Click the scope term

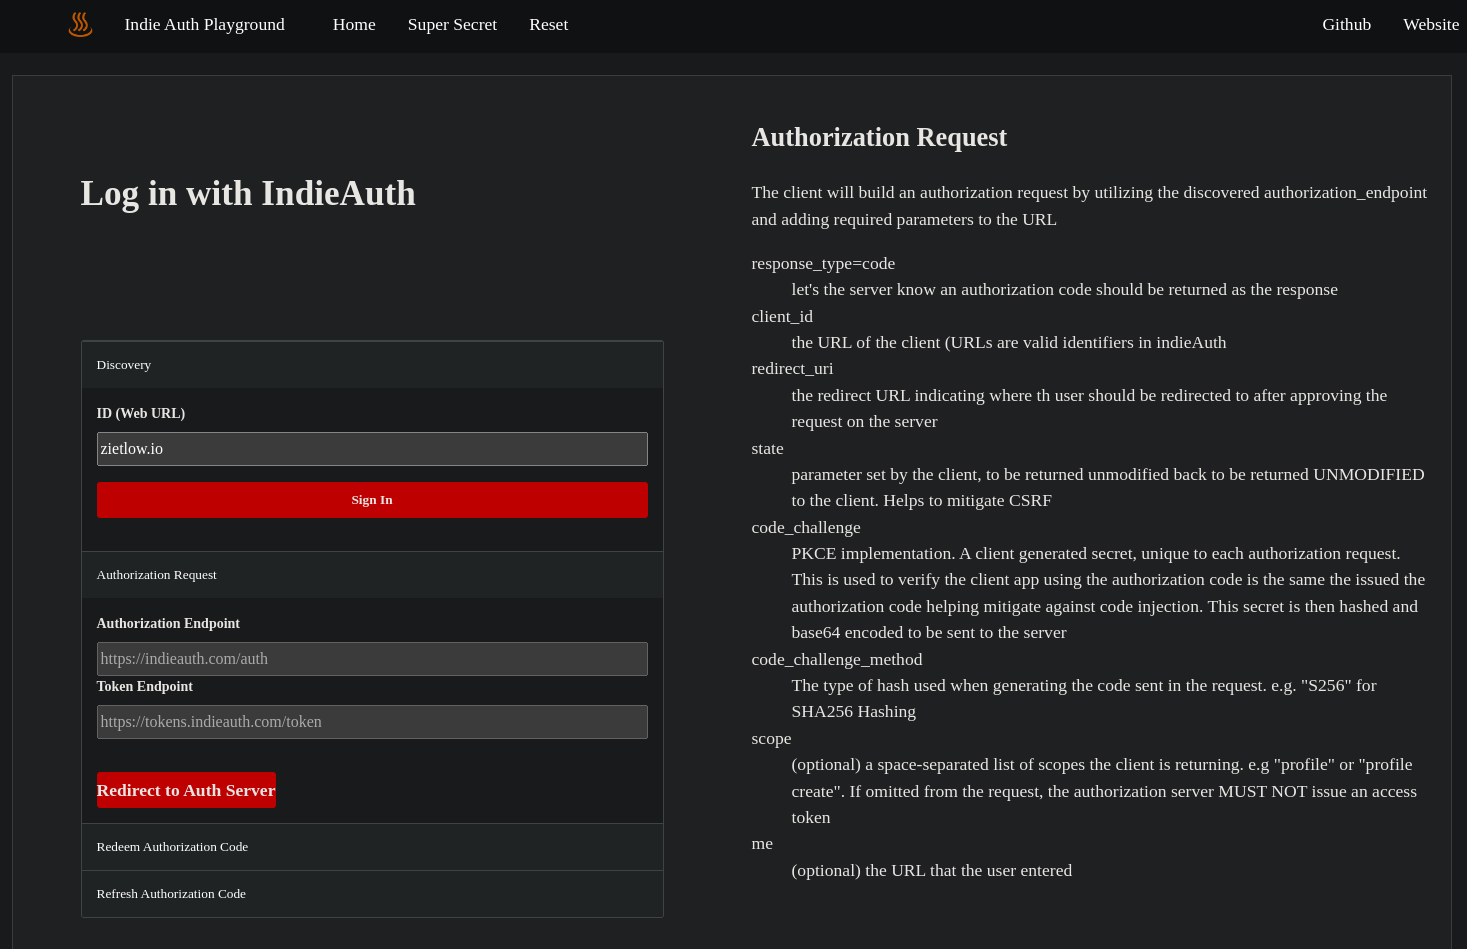[771, 739]
